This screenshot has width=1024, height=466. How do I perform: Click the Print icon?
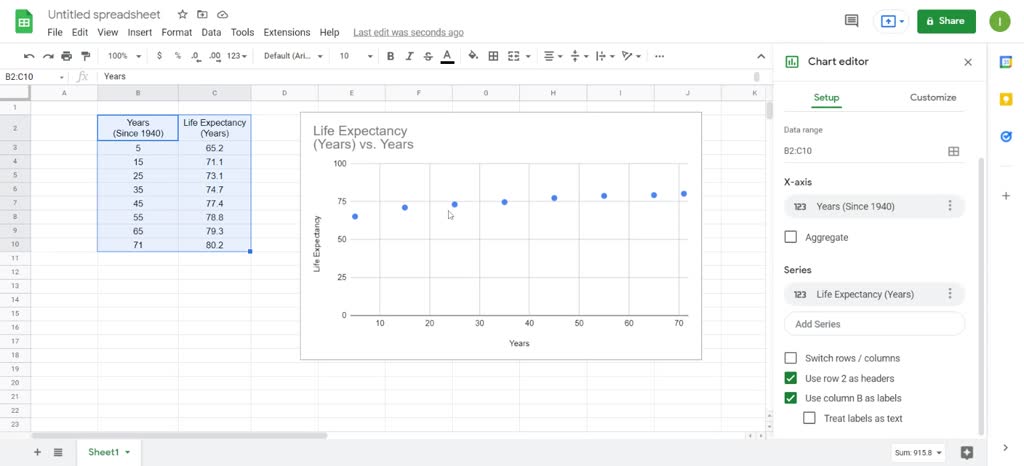click(x=67, y=56)
